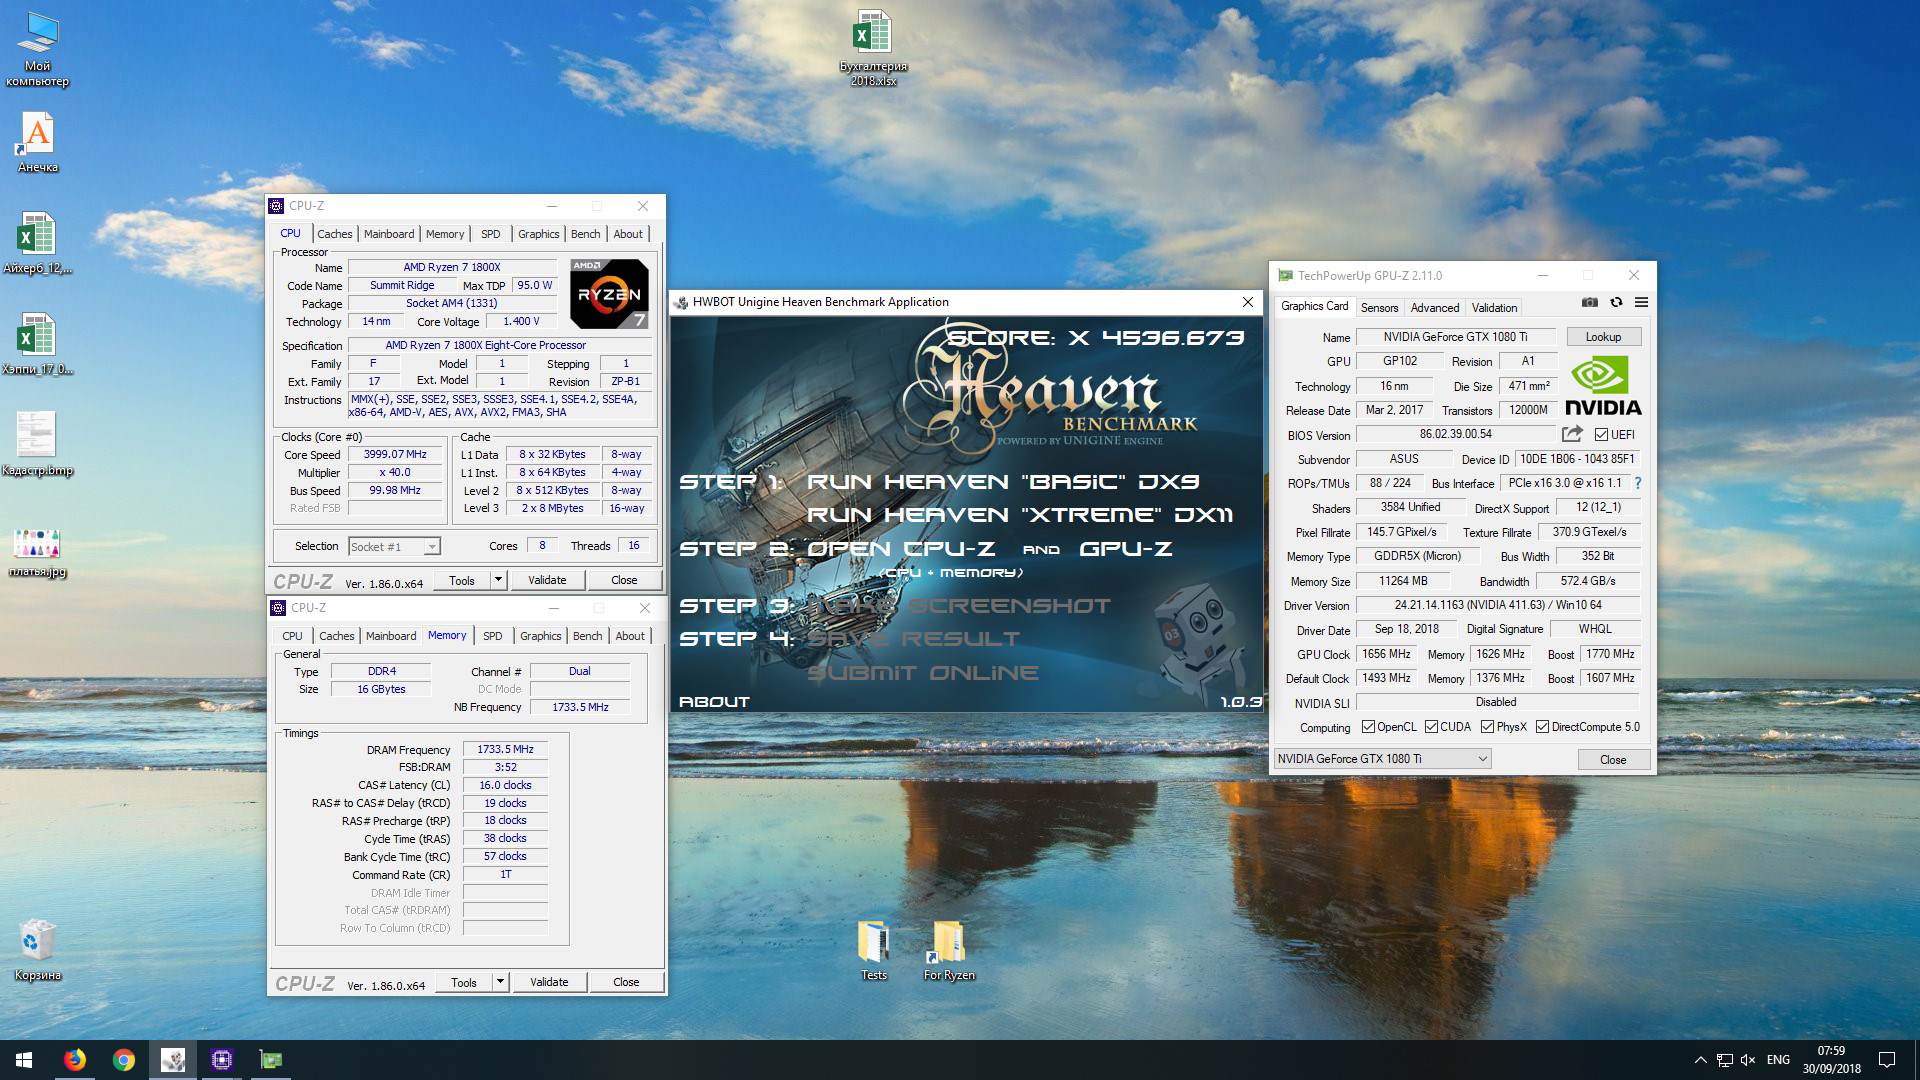Click GPU-Z BIOS export share icon
1920x1080 pixels.
pos(1572,434)
